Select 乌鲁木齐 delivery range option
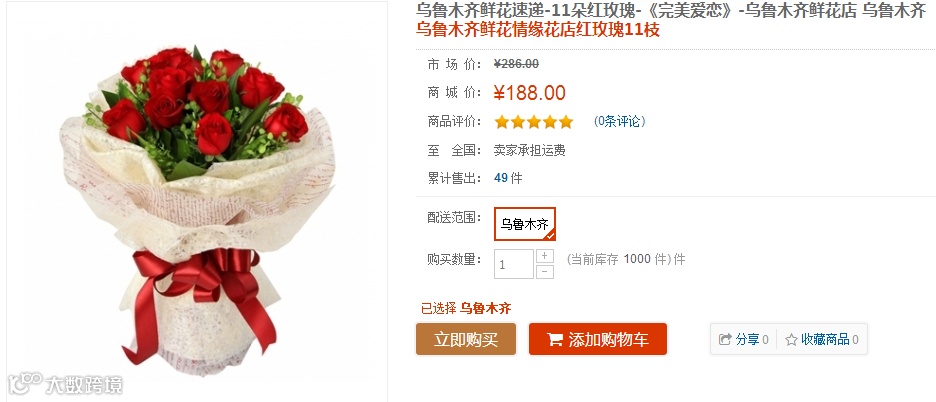 pos(525,224)
